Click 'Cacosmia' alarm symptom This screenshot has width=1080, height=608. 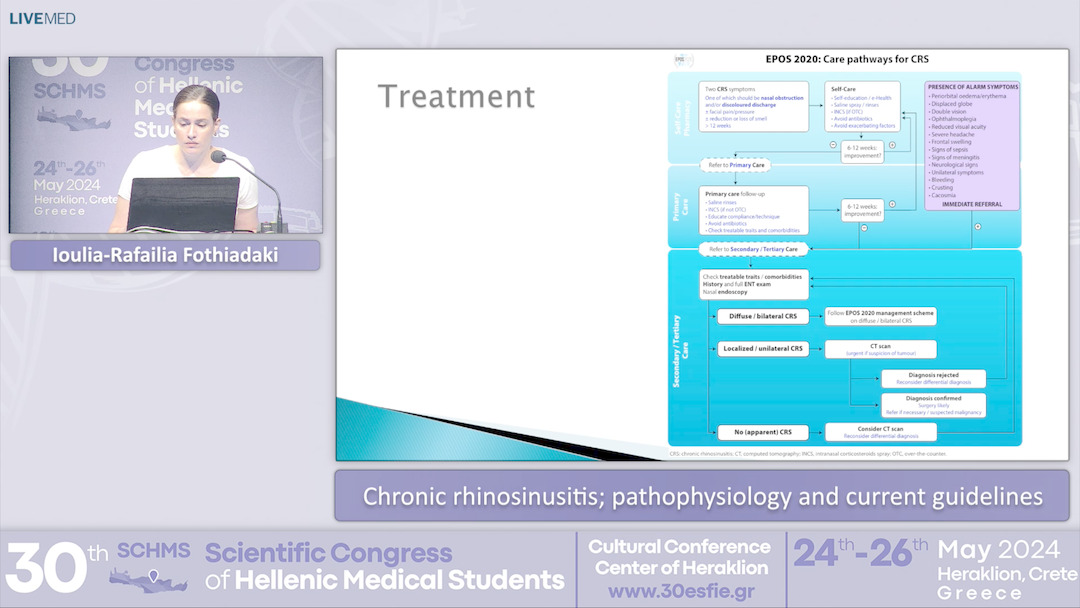(x=942, y=196)
